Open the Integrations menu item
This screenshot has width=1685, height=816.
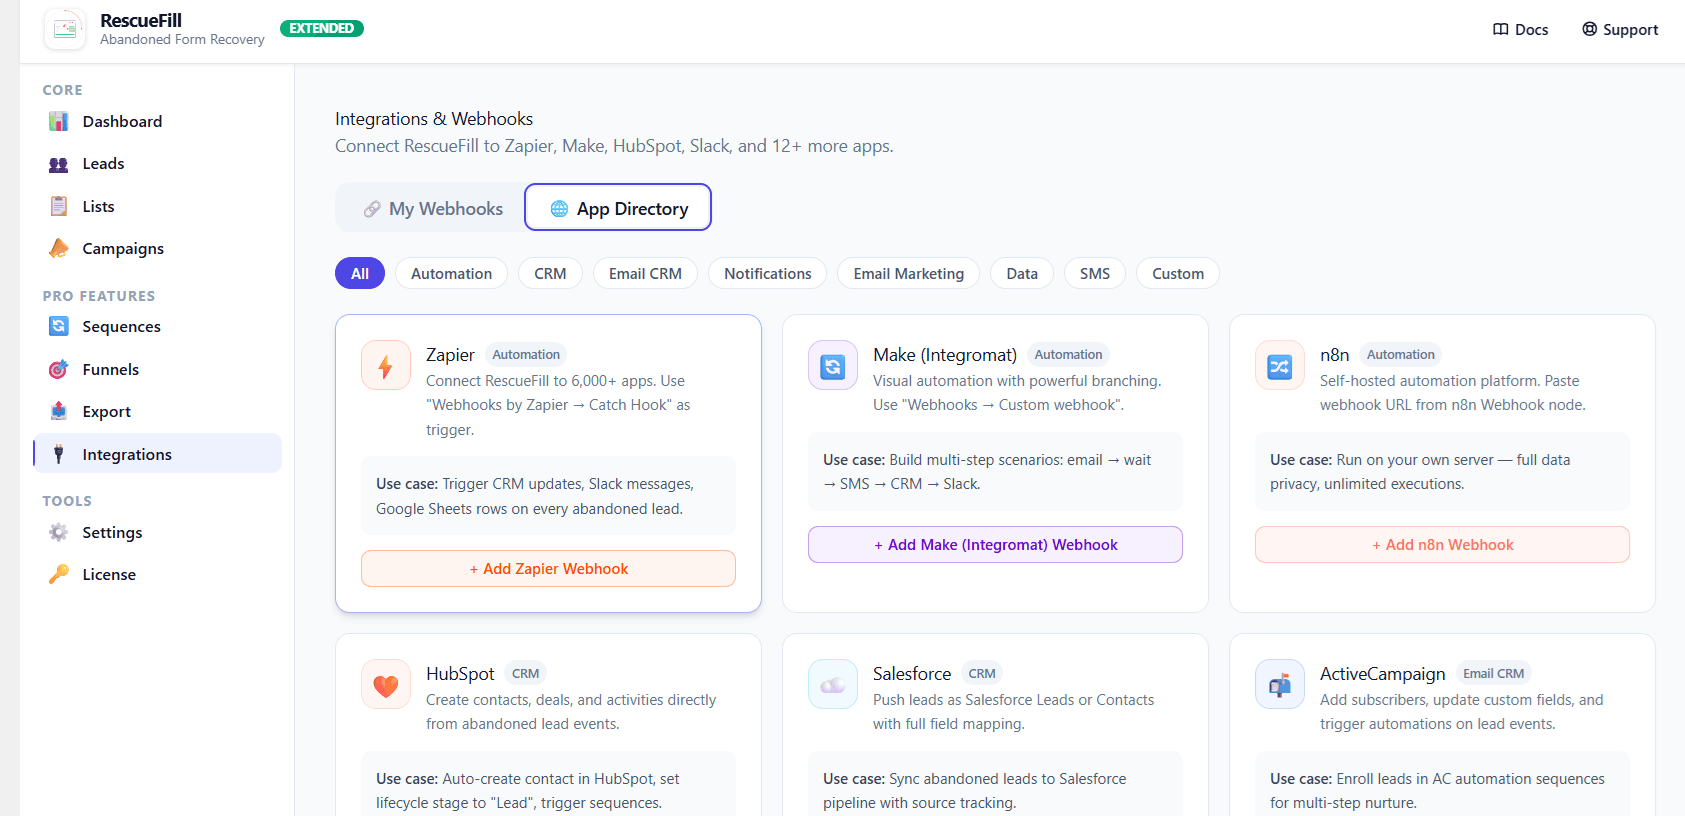[x=157, y=453]
